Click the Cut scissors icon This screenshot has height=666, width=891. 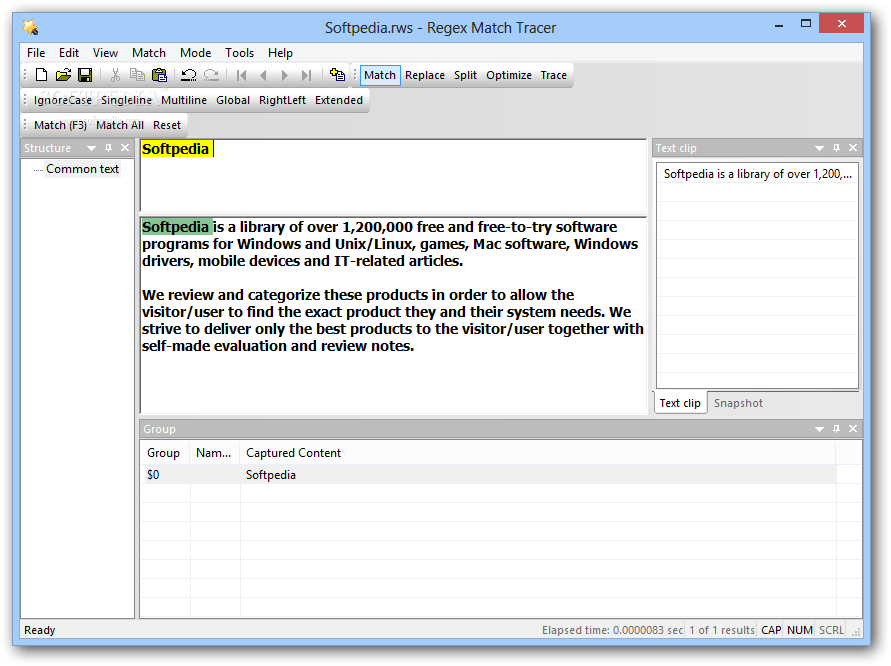click(115, 75)
